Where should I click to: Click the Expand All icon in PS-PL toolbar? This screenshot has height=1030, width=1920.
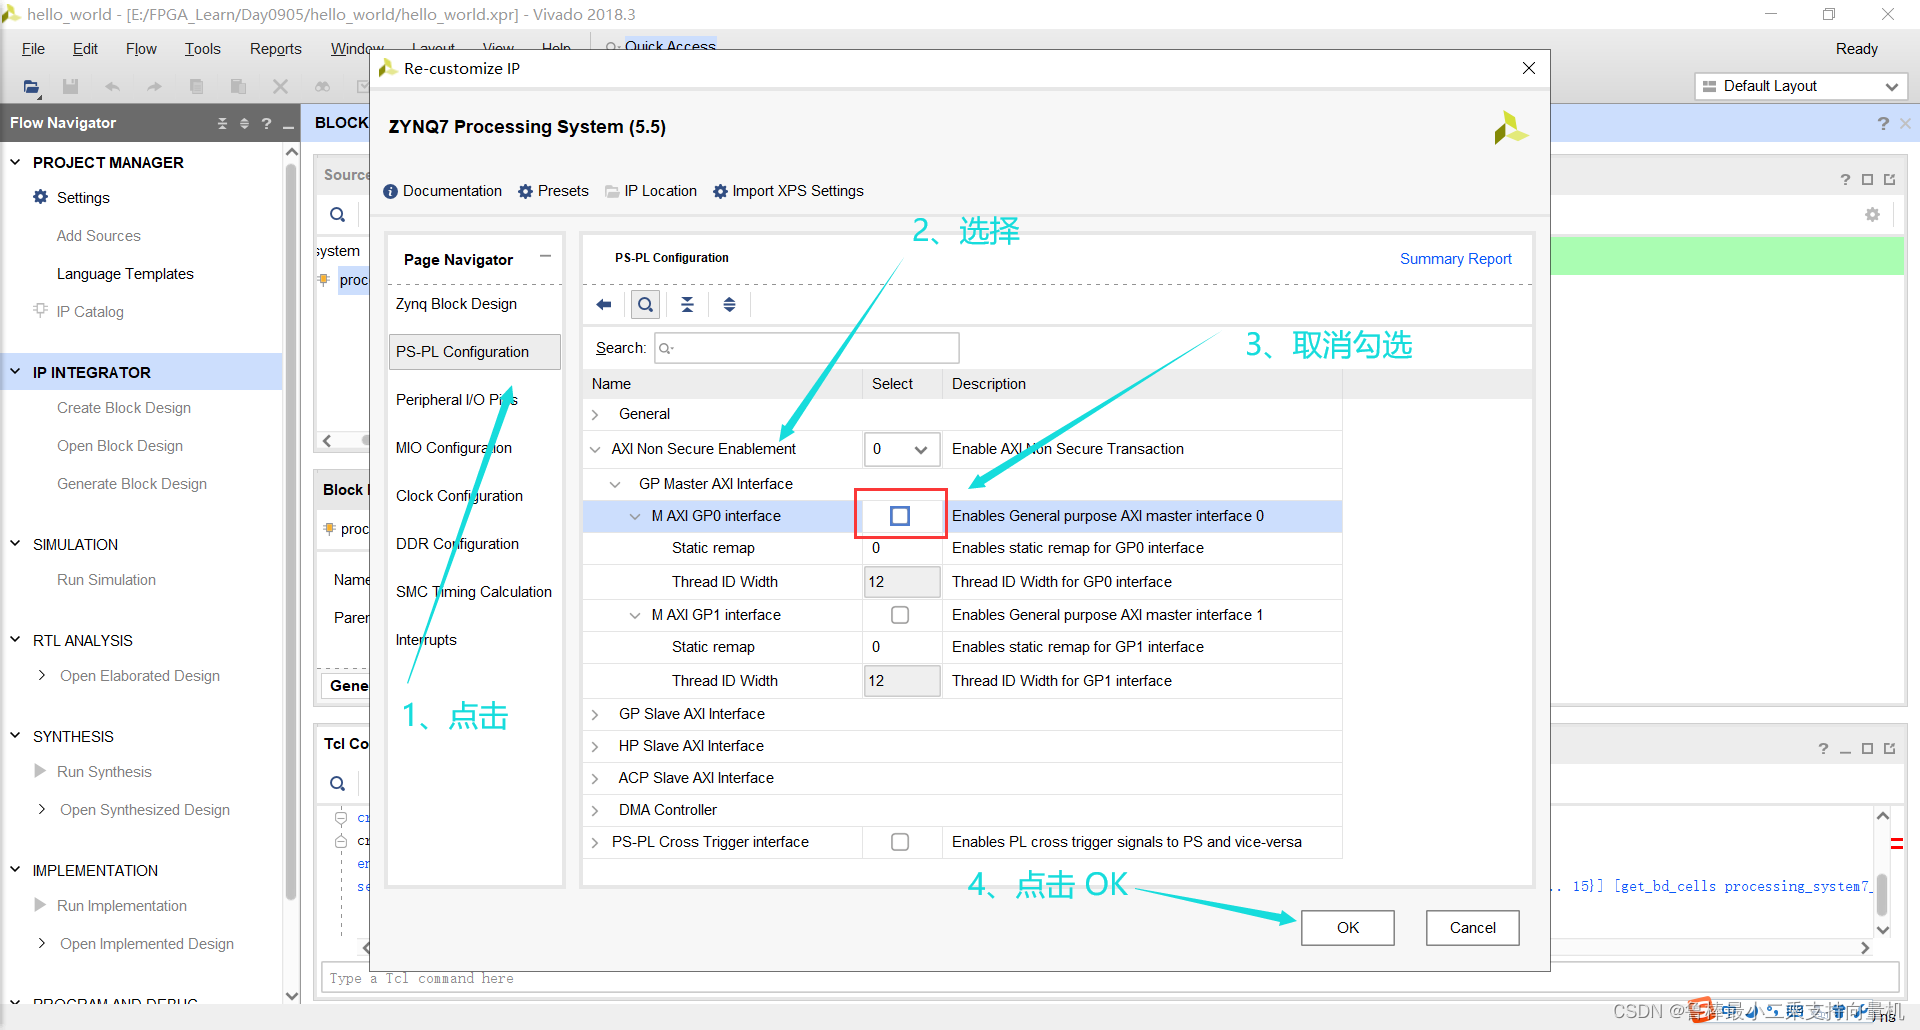point(729,304)
